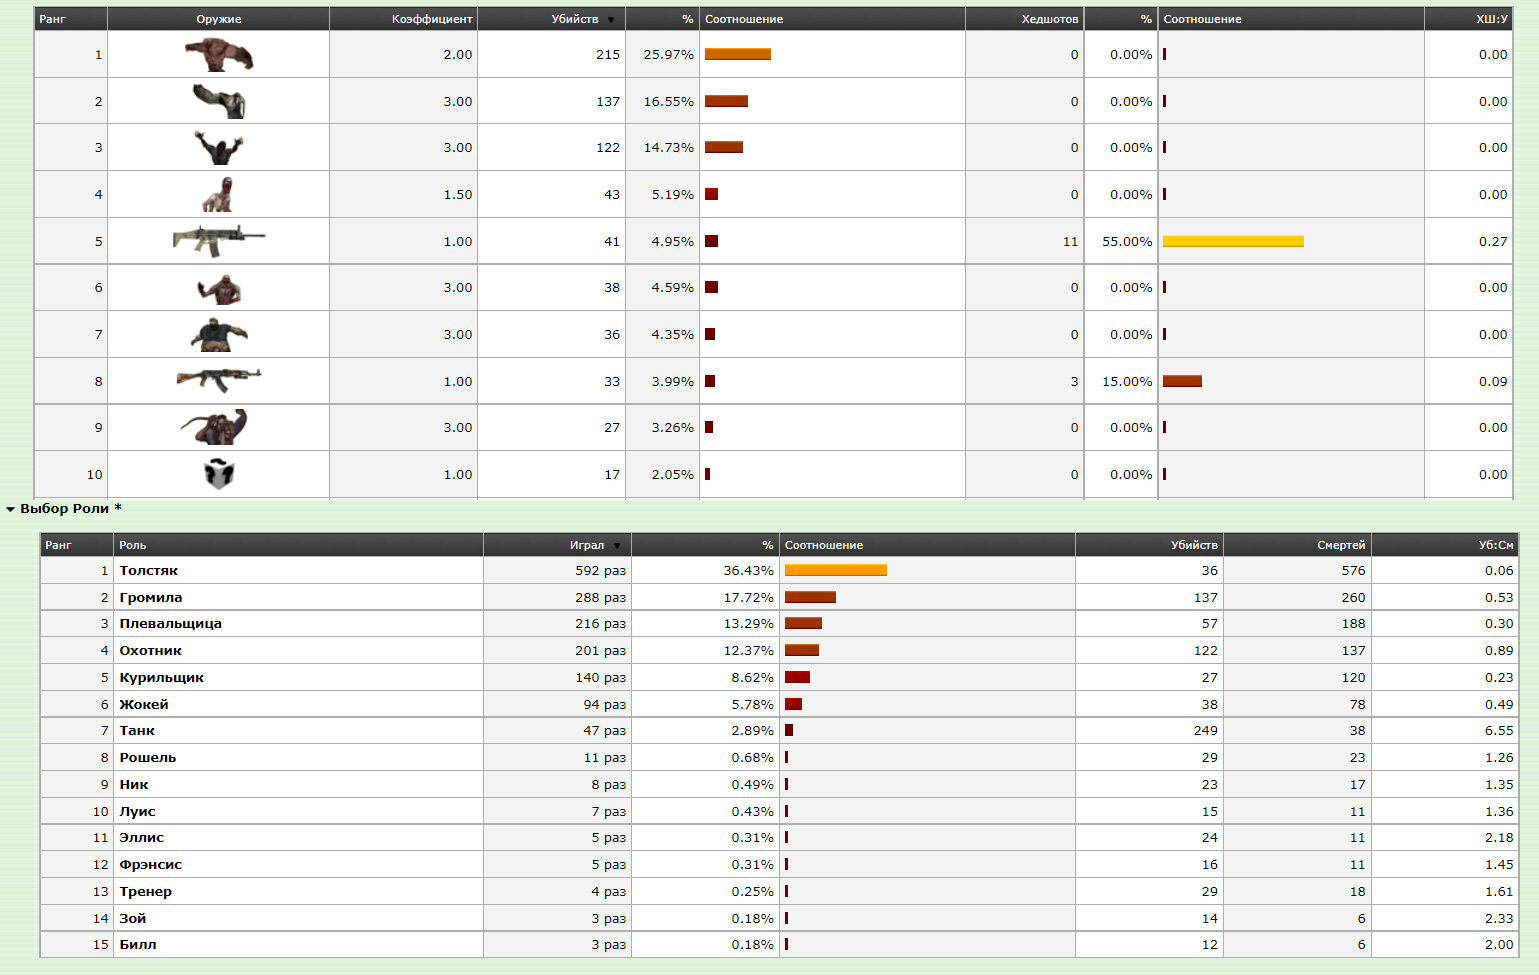Click the Tank weapon image in rank 1
This screenshot has height=975, width=1539.
click(219, 54)
